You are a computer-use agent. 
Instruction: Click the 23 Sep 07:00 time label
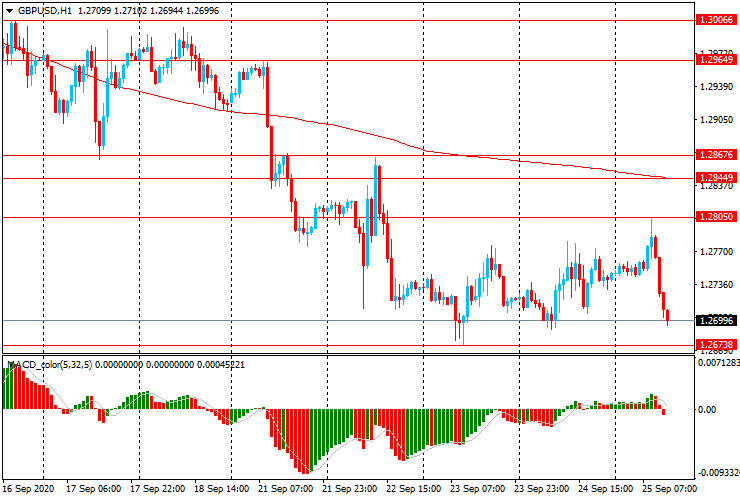(477, 489)
